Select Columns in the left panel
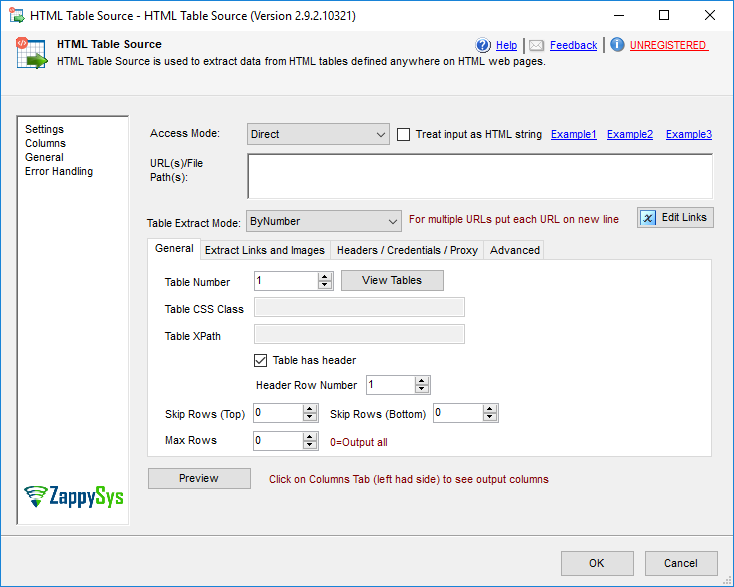 [45, 143]
